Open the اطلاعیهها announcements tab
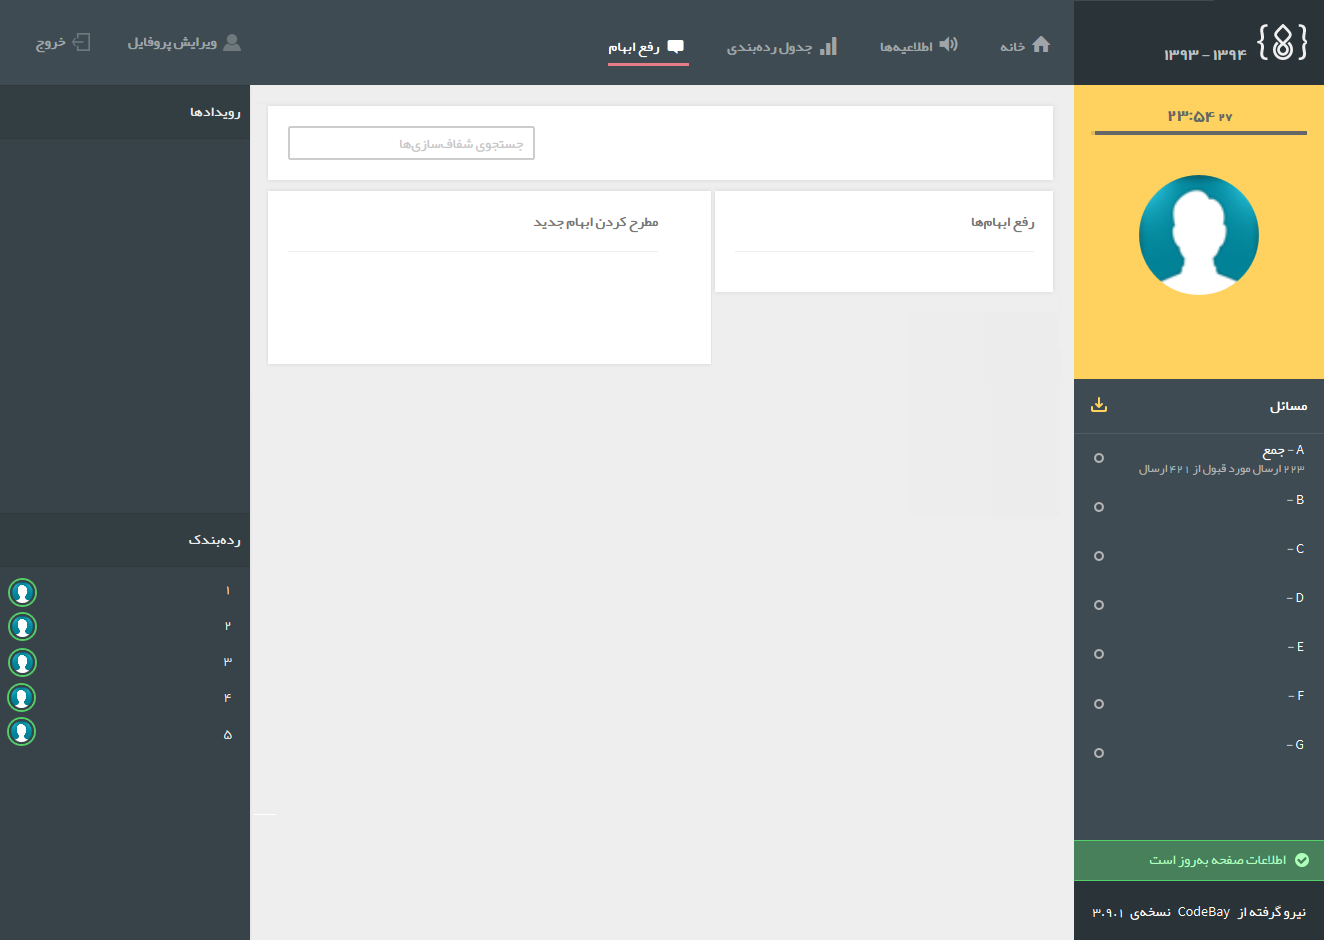1324x940 pixels. [906, 47]
